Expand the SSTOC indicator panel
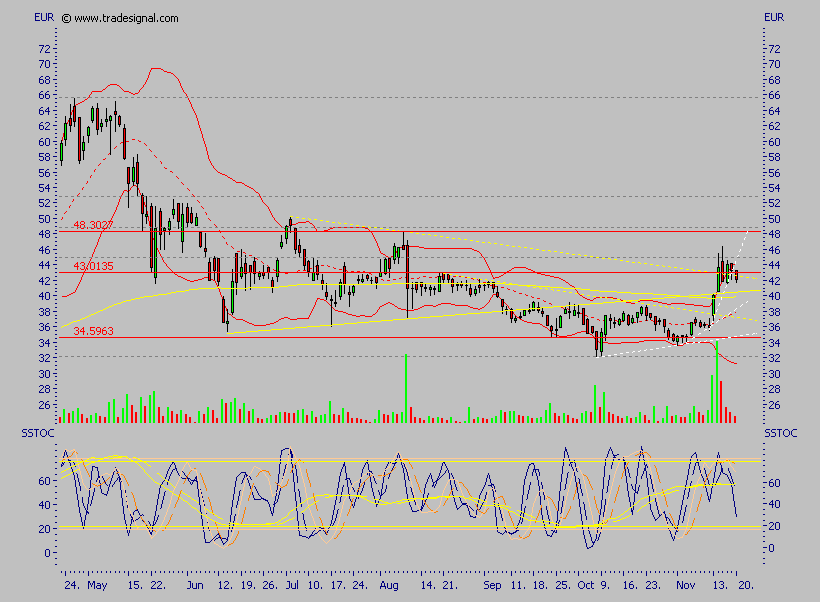Screen dimensions: 820x602 point(400,500)
